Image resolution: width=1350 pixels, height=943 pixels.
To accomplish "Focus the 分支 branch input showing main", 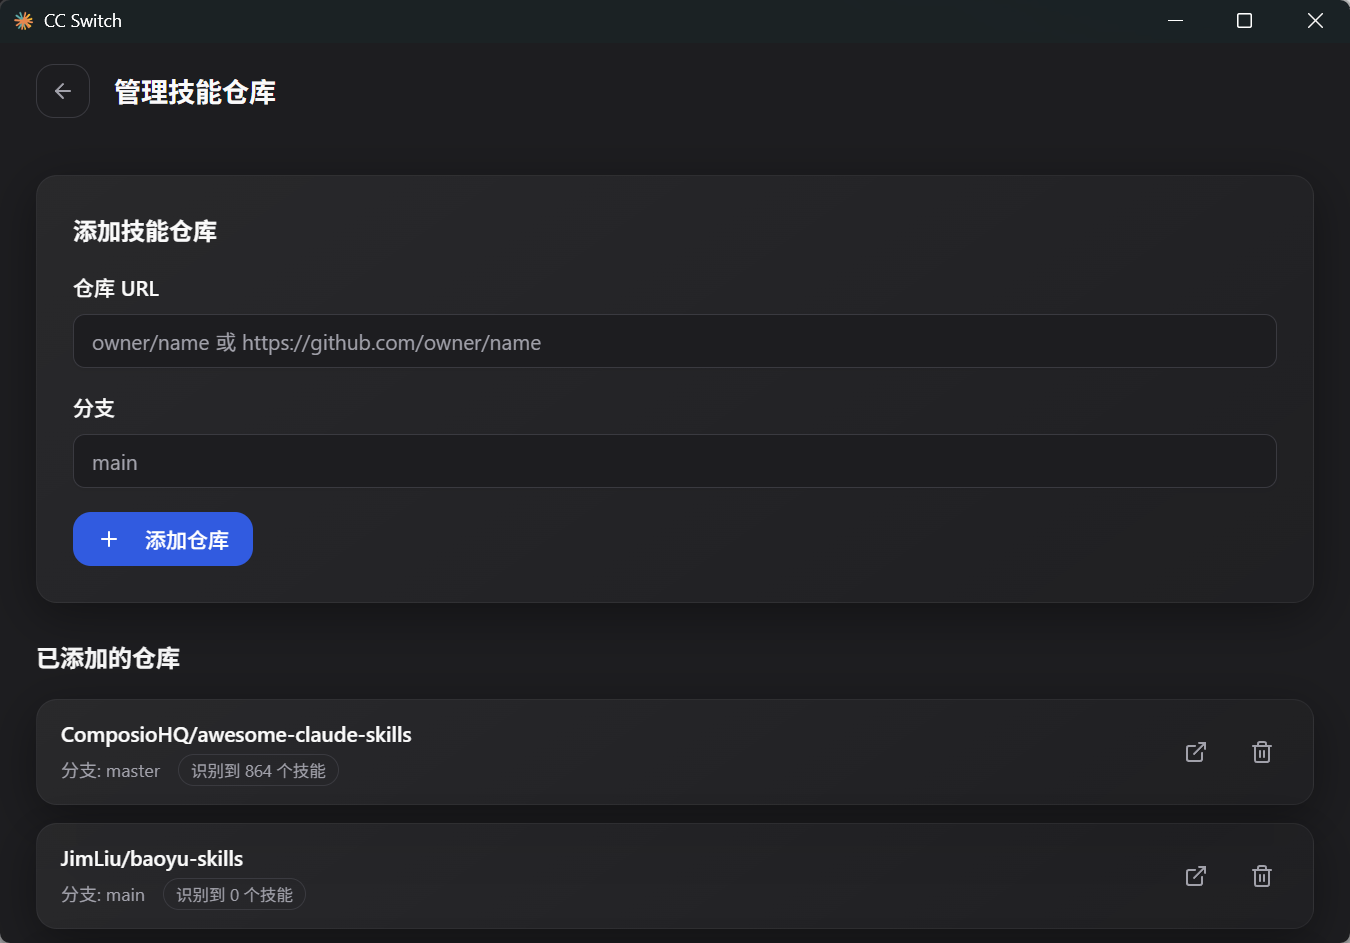I will click(675, 461).
